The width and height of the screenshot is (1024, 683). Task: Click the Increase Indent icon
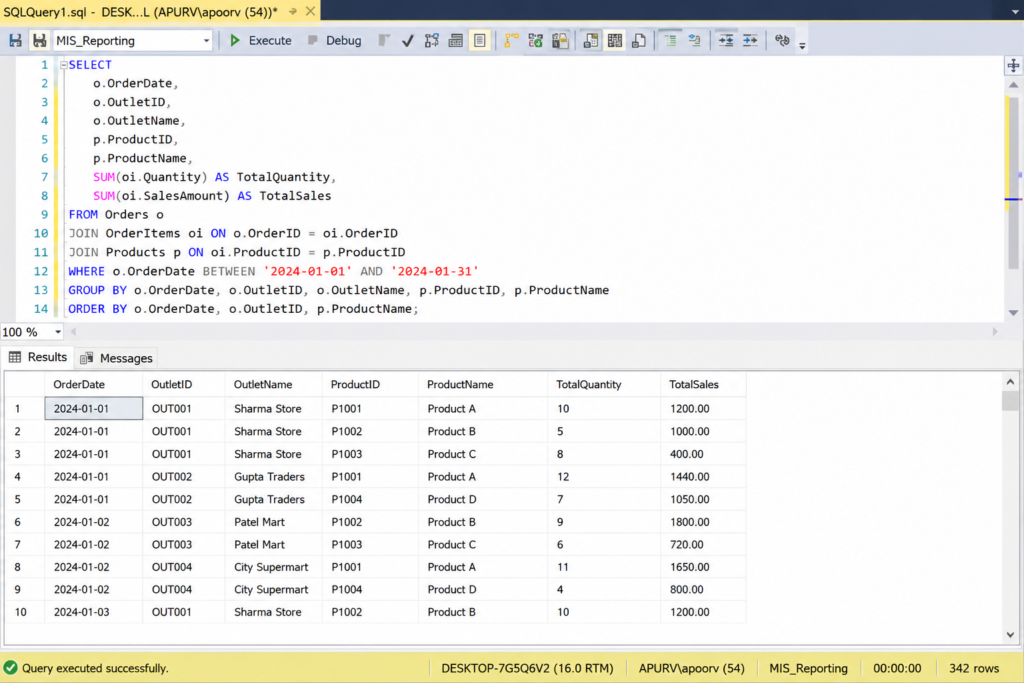(x=750, y=40)
